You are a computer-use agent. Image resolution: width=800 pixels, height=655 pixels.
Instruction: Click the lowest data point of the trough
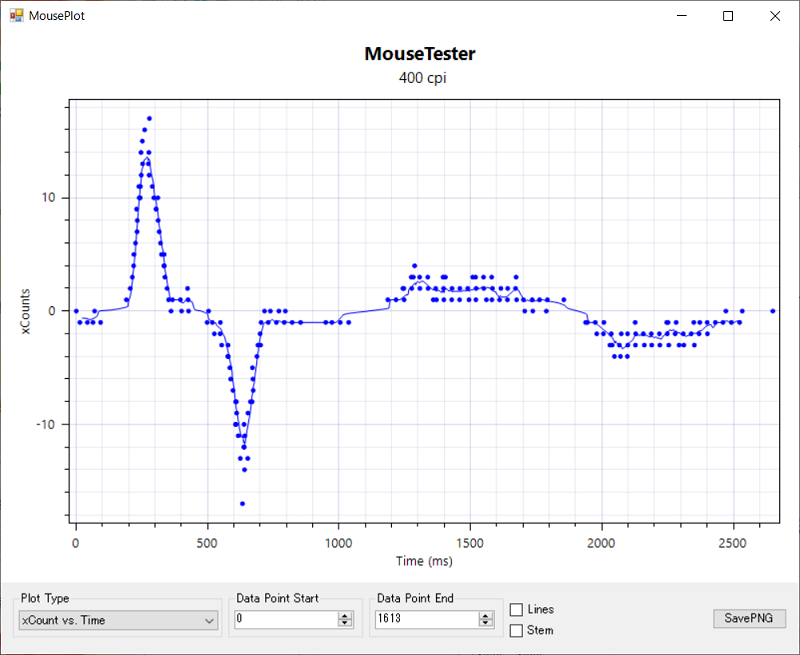pos(242,503)
